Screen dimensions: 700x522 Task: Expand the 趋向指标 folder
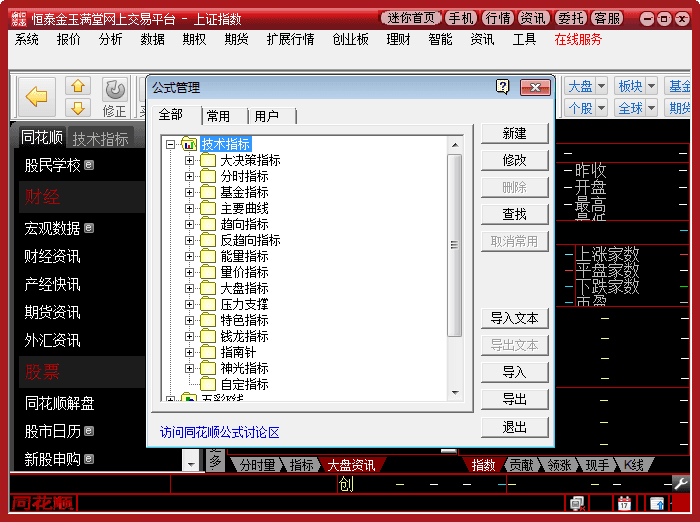[189, 225]
